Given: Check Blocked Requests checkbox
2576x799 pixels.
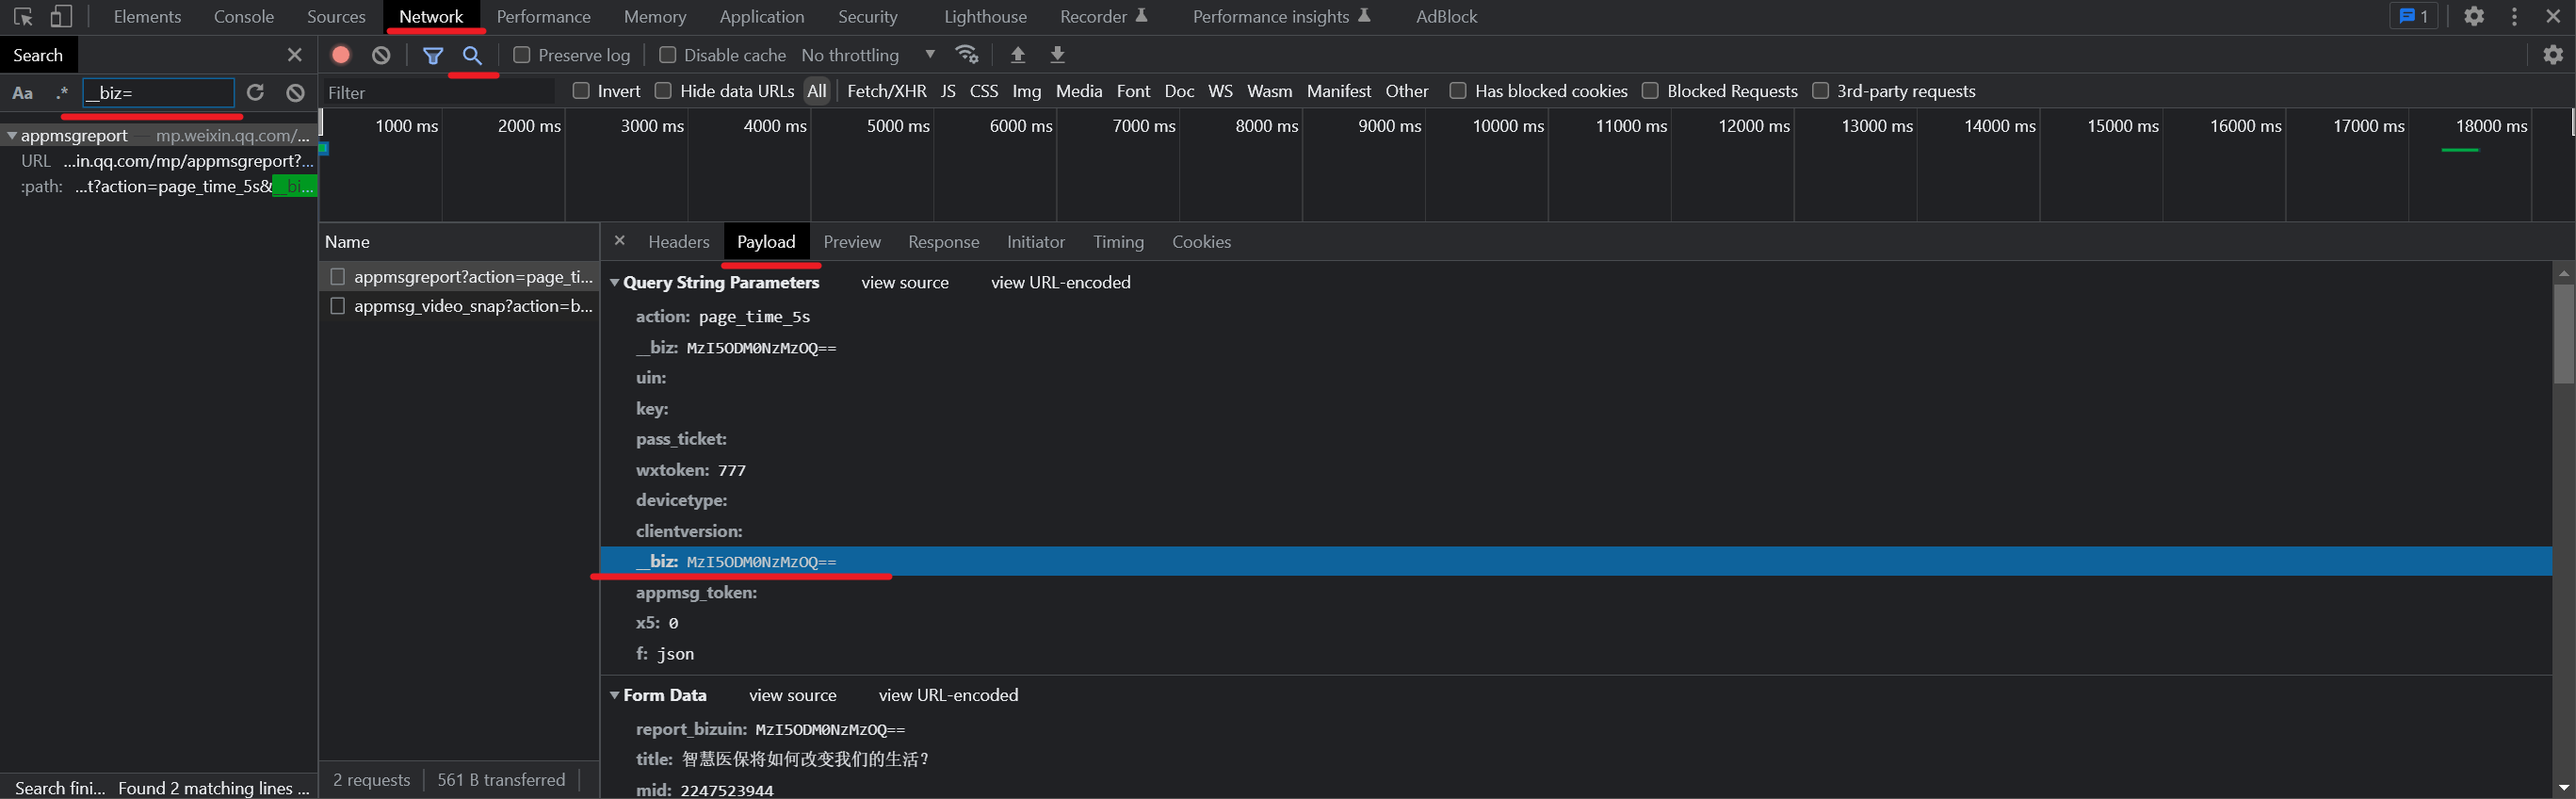Looking at the screenshot, I should 1651,91.
